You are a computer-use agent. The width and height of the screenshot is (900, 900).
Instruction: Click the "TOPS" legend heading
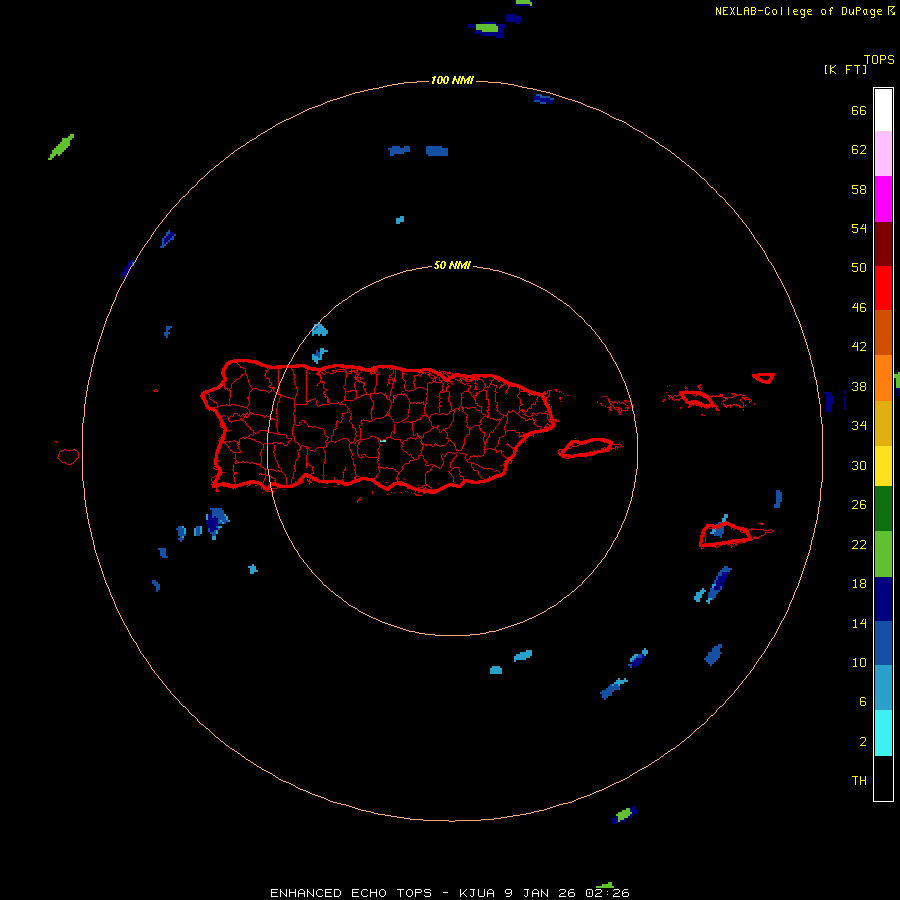point(879,60)
